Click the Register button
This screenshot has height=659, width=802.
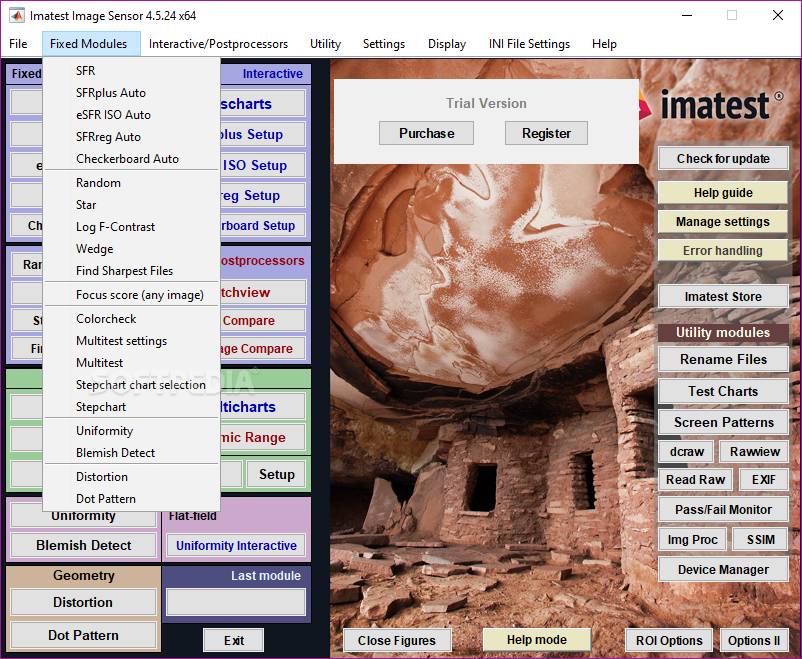coord(546,134)
